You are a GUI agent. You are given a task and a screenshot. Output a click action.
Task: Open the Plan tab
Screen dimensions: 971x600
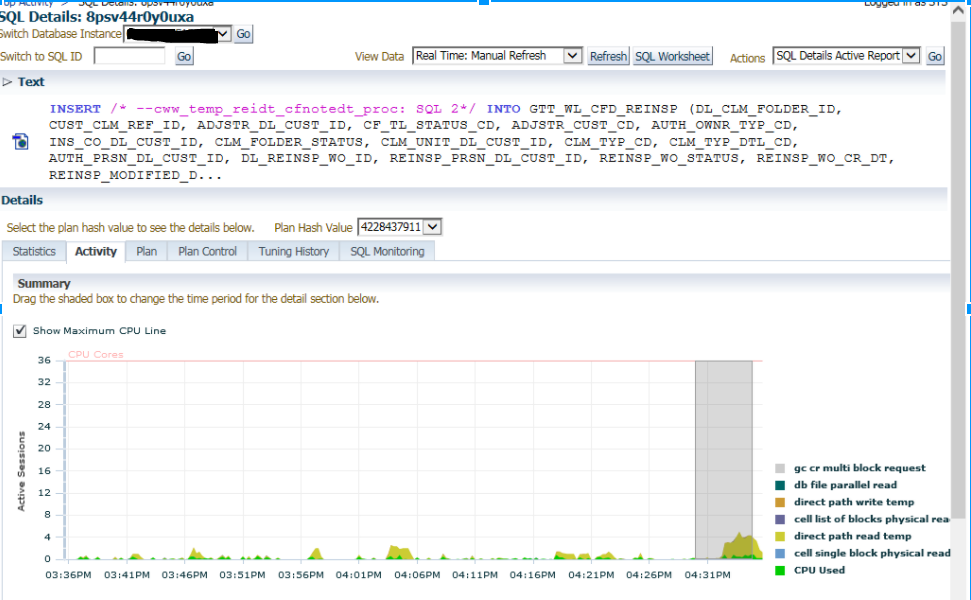tap(146, 251)
